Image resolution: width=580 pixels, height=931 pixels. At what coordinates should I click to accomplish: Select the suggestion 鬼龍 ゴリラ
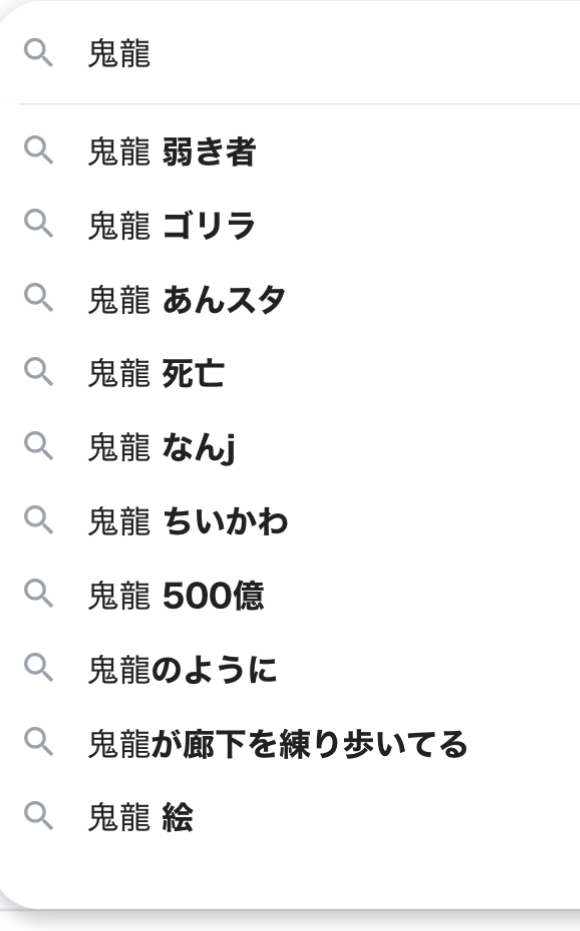point(290,225)
